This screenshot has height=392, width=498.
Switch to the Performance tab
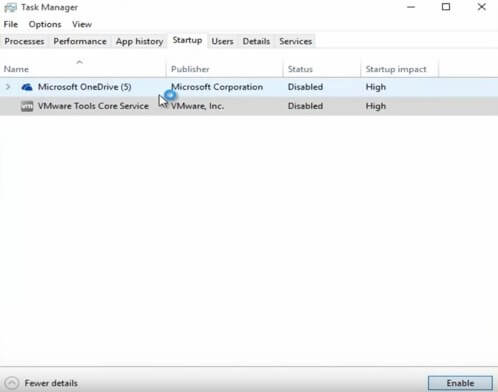coord(80,41)
